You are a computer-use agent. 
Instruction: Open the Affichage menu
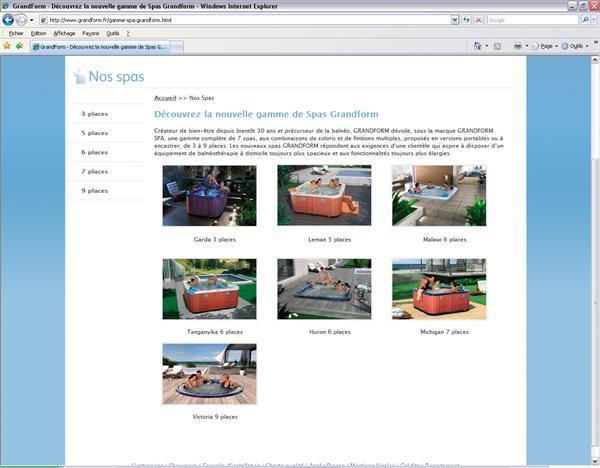click(x=64, y=34)
